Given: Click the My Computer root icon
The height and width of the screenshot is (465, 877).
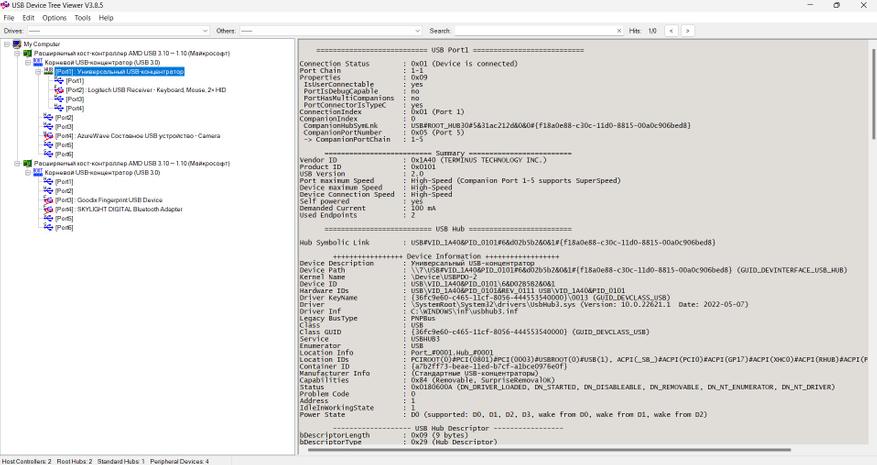Looking at the screenshot, I should click(17, 44).
